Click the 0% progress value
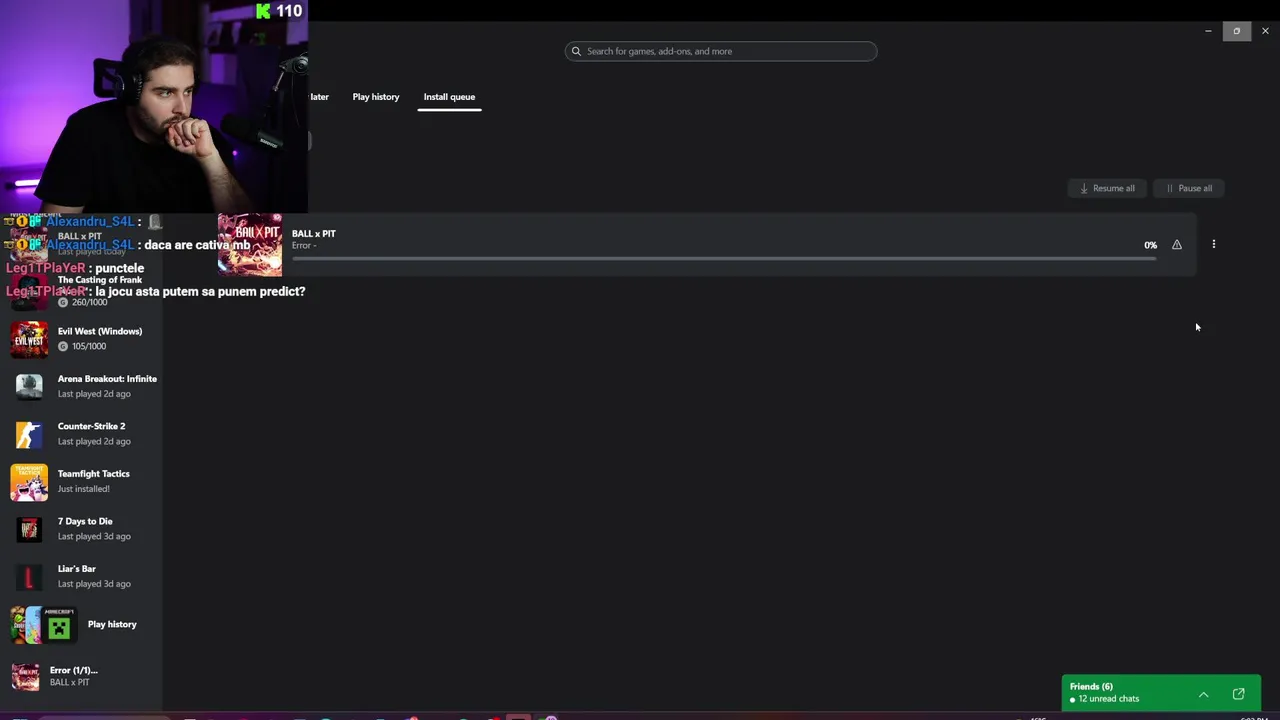The width and height of the screenshot is (1280, 720). (1150, 245)
